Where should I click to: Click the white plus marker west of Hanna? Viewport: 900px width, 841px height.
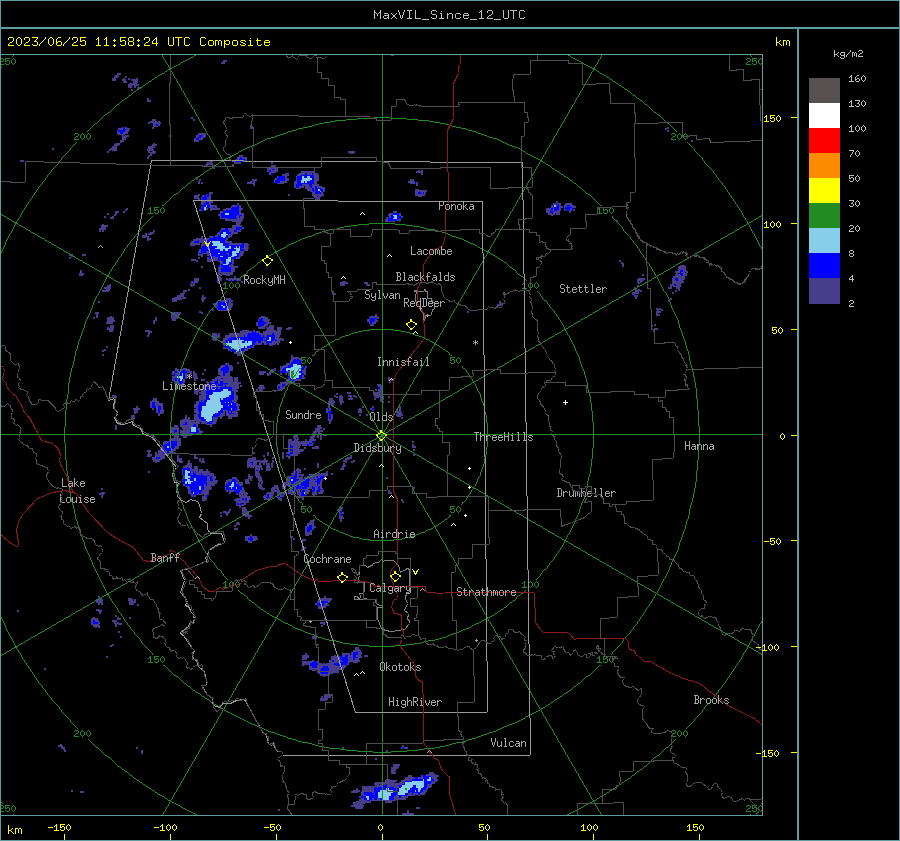pyautogui.click(x=565, y=402)
